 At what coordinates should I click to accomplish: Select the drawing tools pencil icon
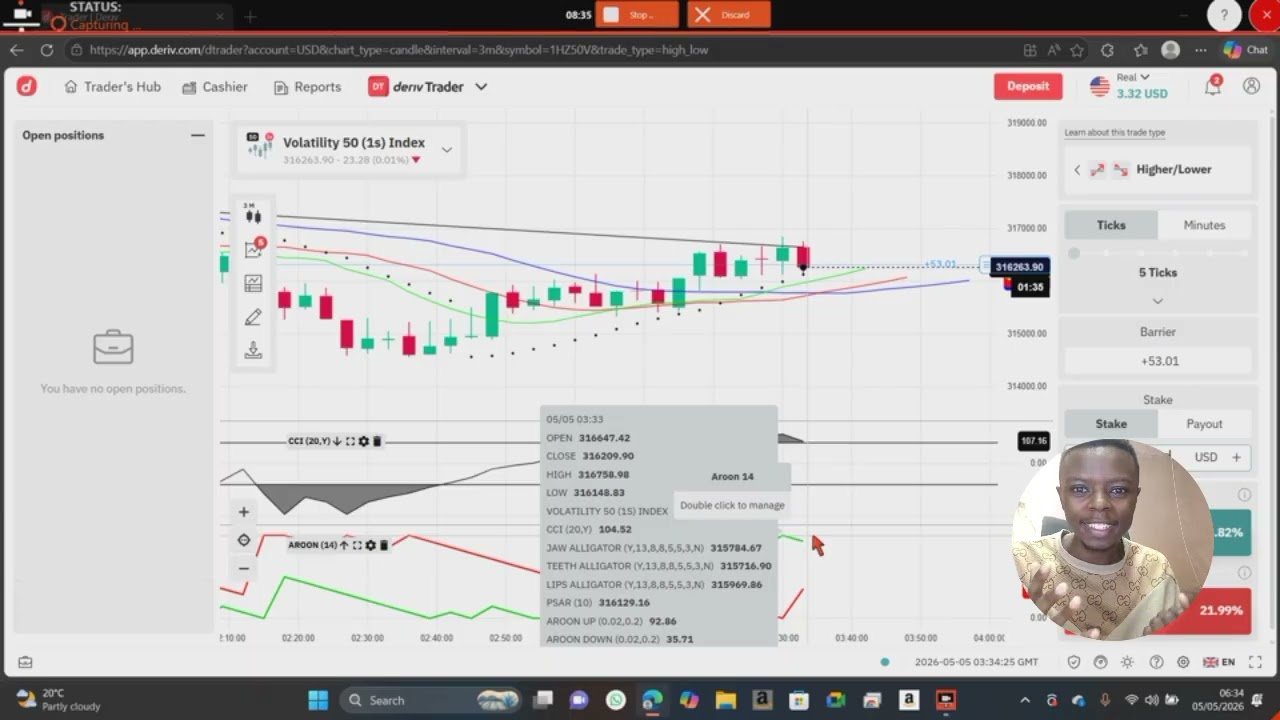pyautogui.click(x=253, y=317)
